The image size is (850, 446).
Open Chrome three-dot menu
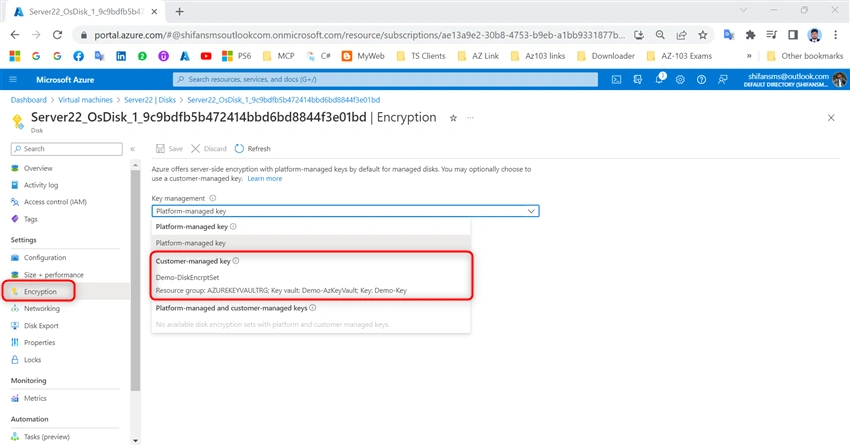(835, 35)
